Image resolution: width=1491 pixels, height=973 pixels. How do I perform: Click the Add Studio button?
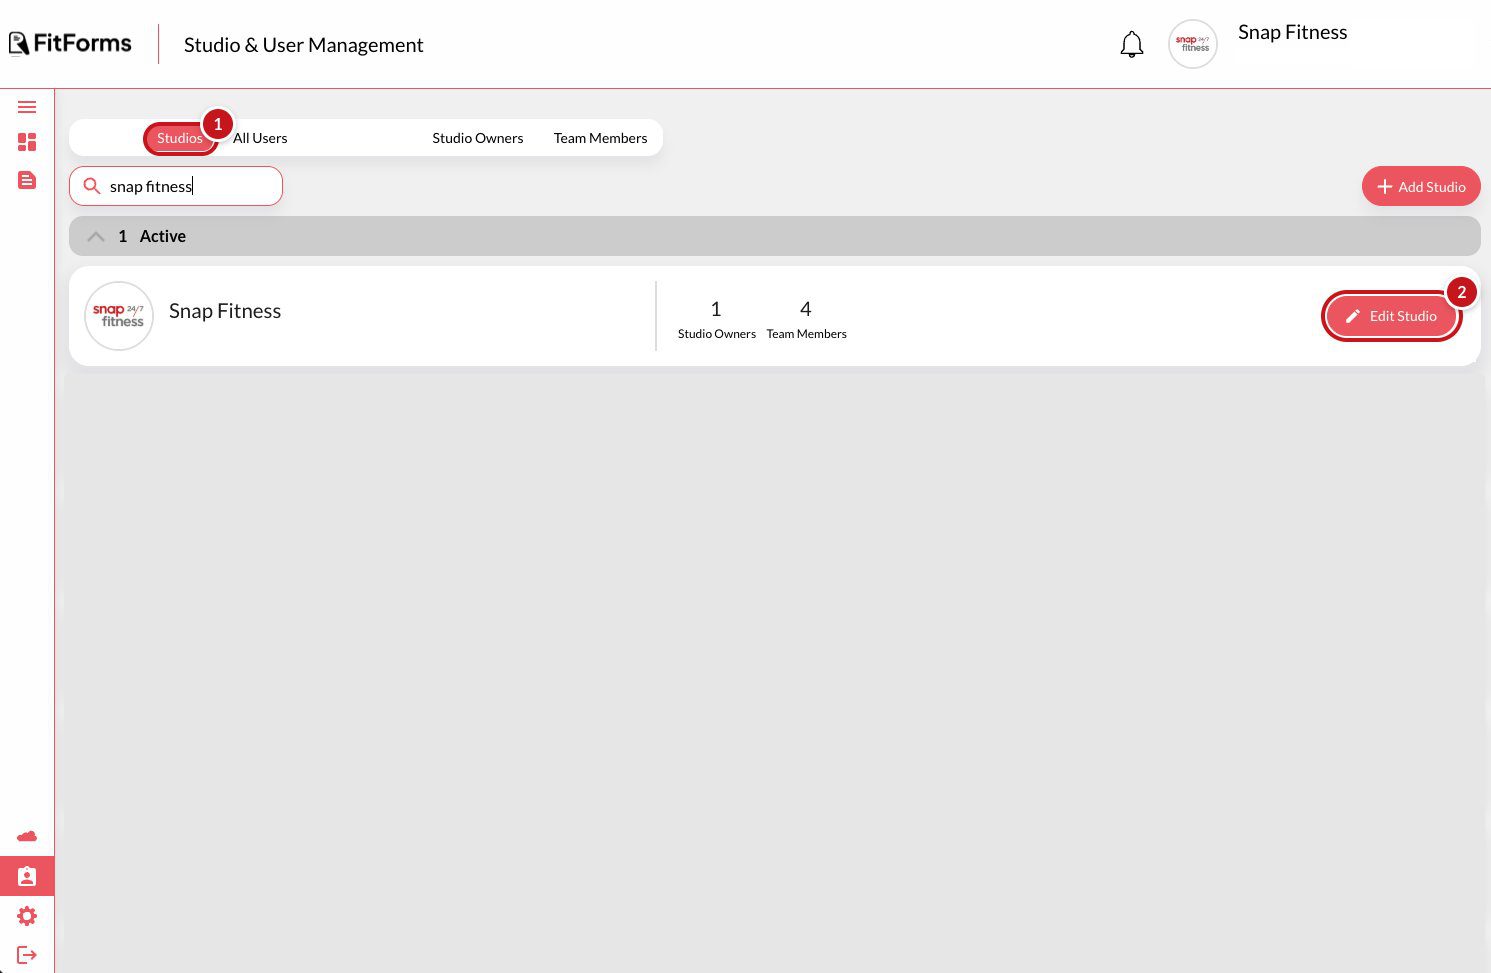coord(1421,186)
